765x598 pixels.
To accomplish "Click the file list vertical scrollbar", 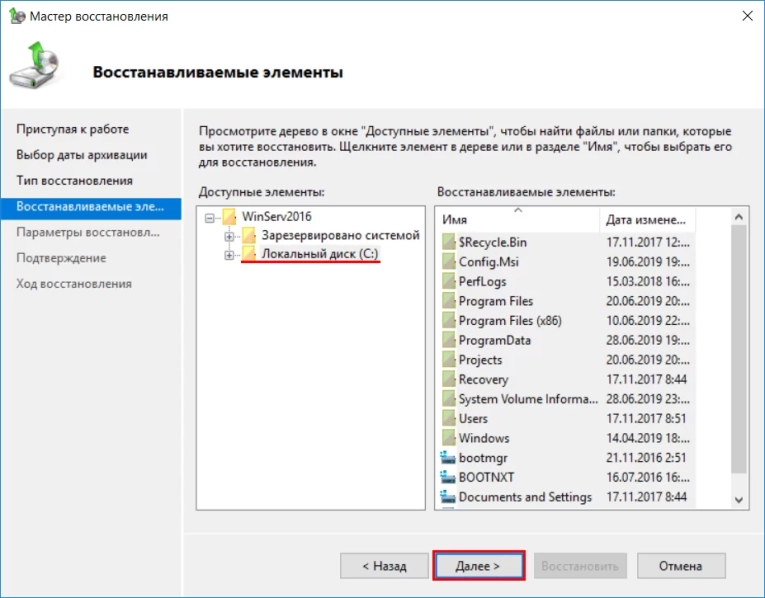I will click(739, 350).
